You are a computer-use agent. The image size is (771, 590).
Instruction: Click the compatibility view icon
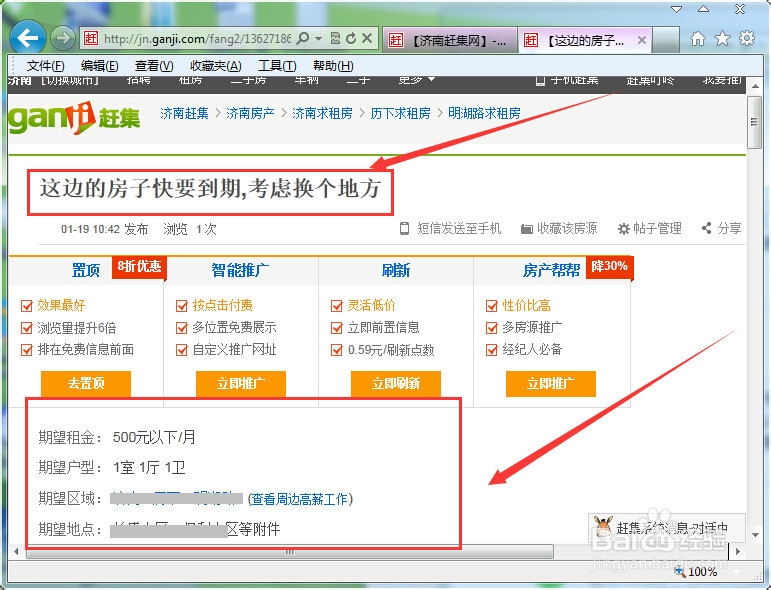(335, 38)
